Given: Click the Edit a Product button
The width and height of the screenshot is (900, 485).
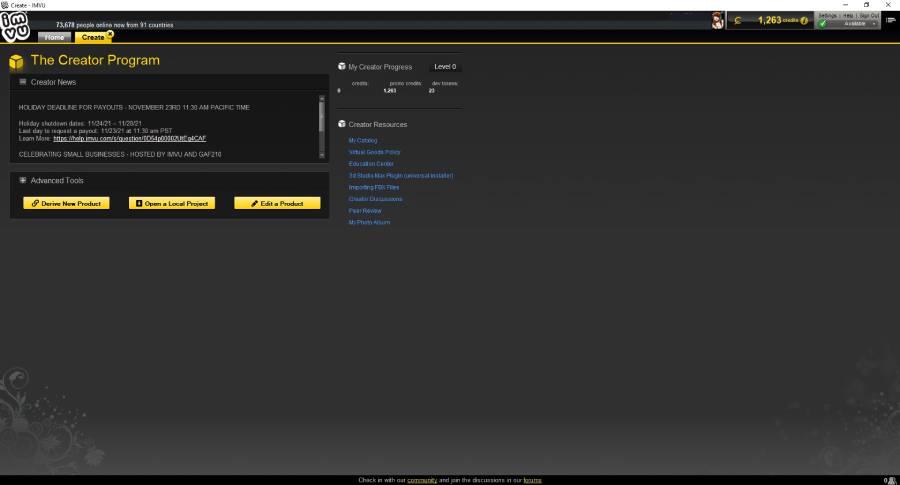Looking at the screenshot, I should pos(277,203).
